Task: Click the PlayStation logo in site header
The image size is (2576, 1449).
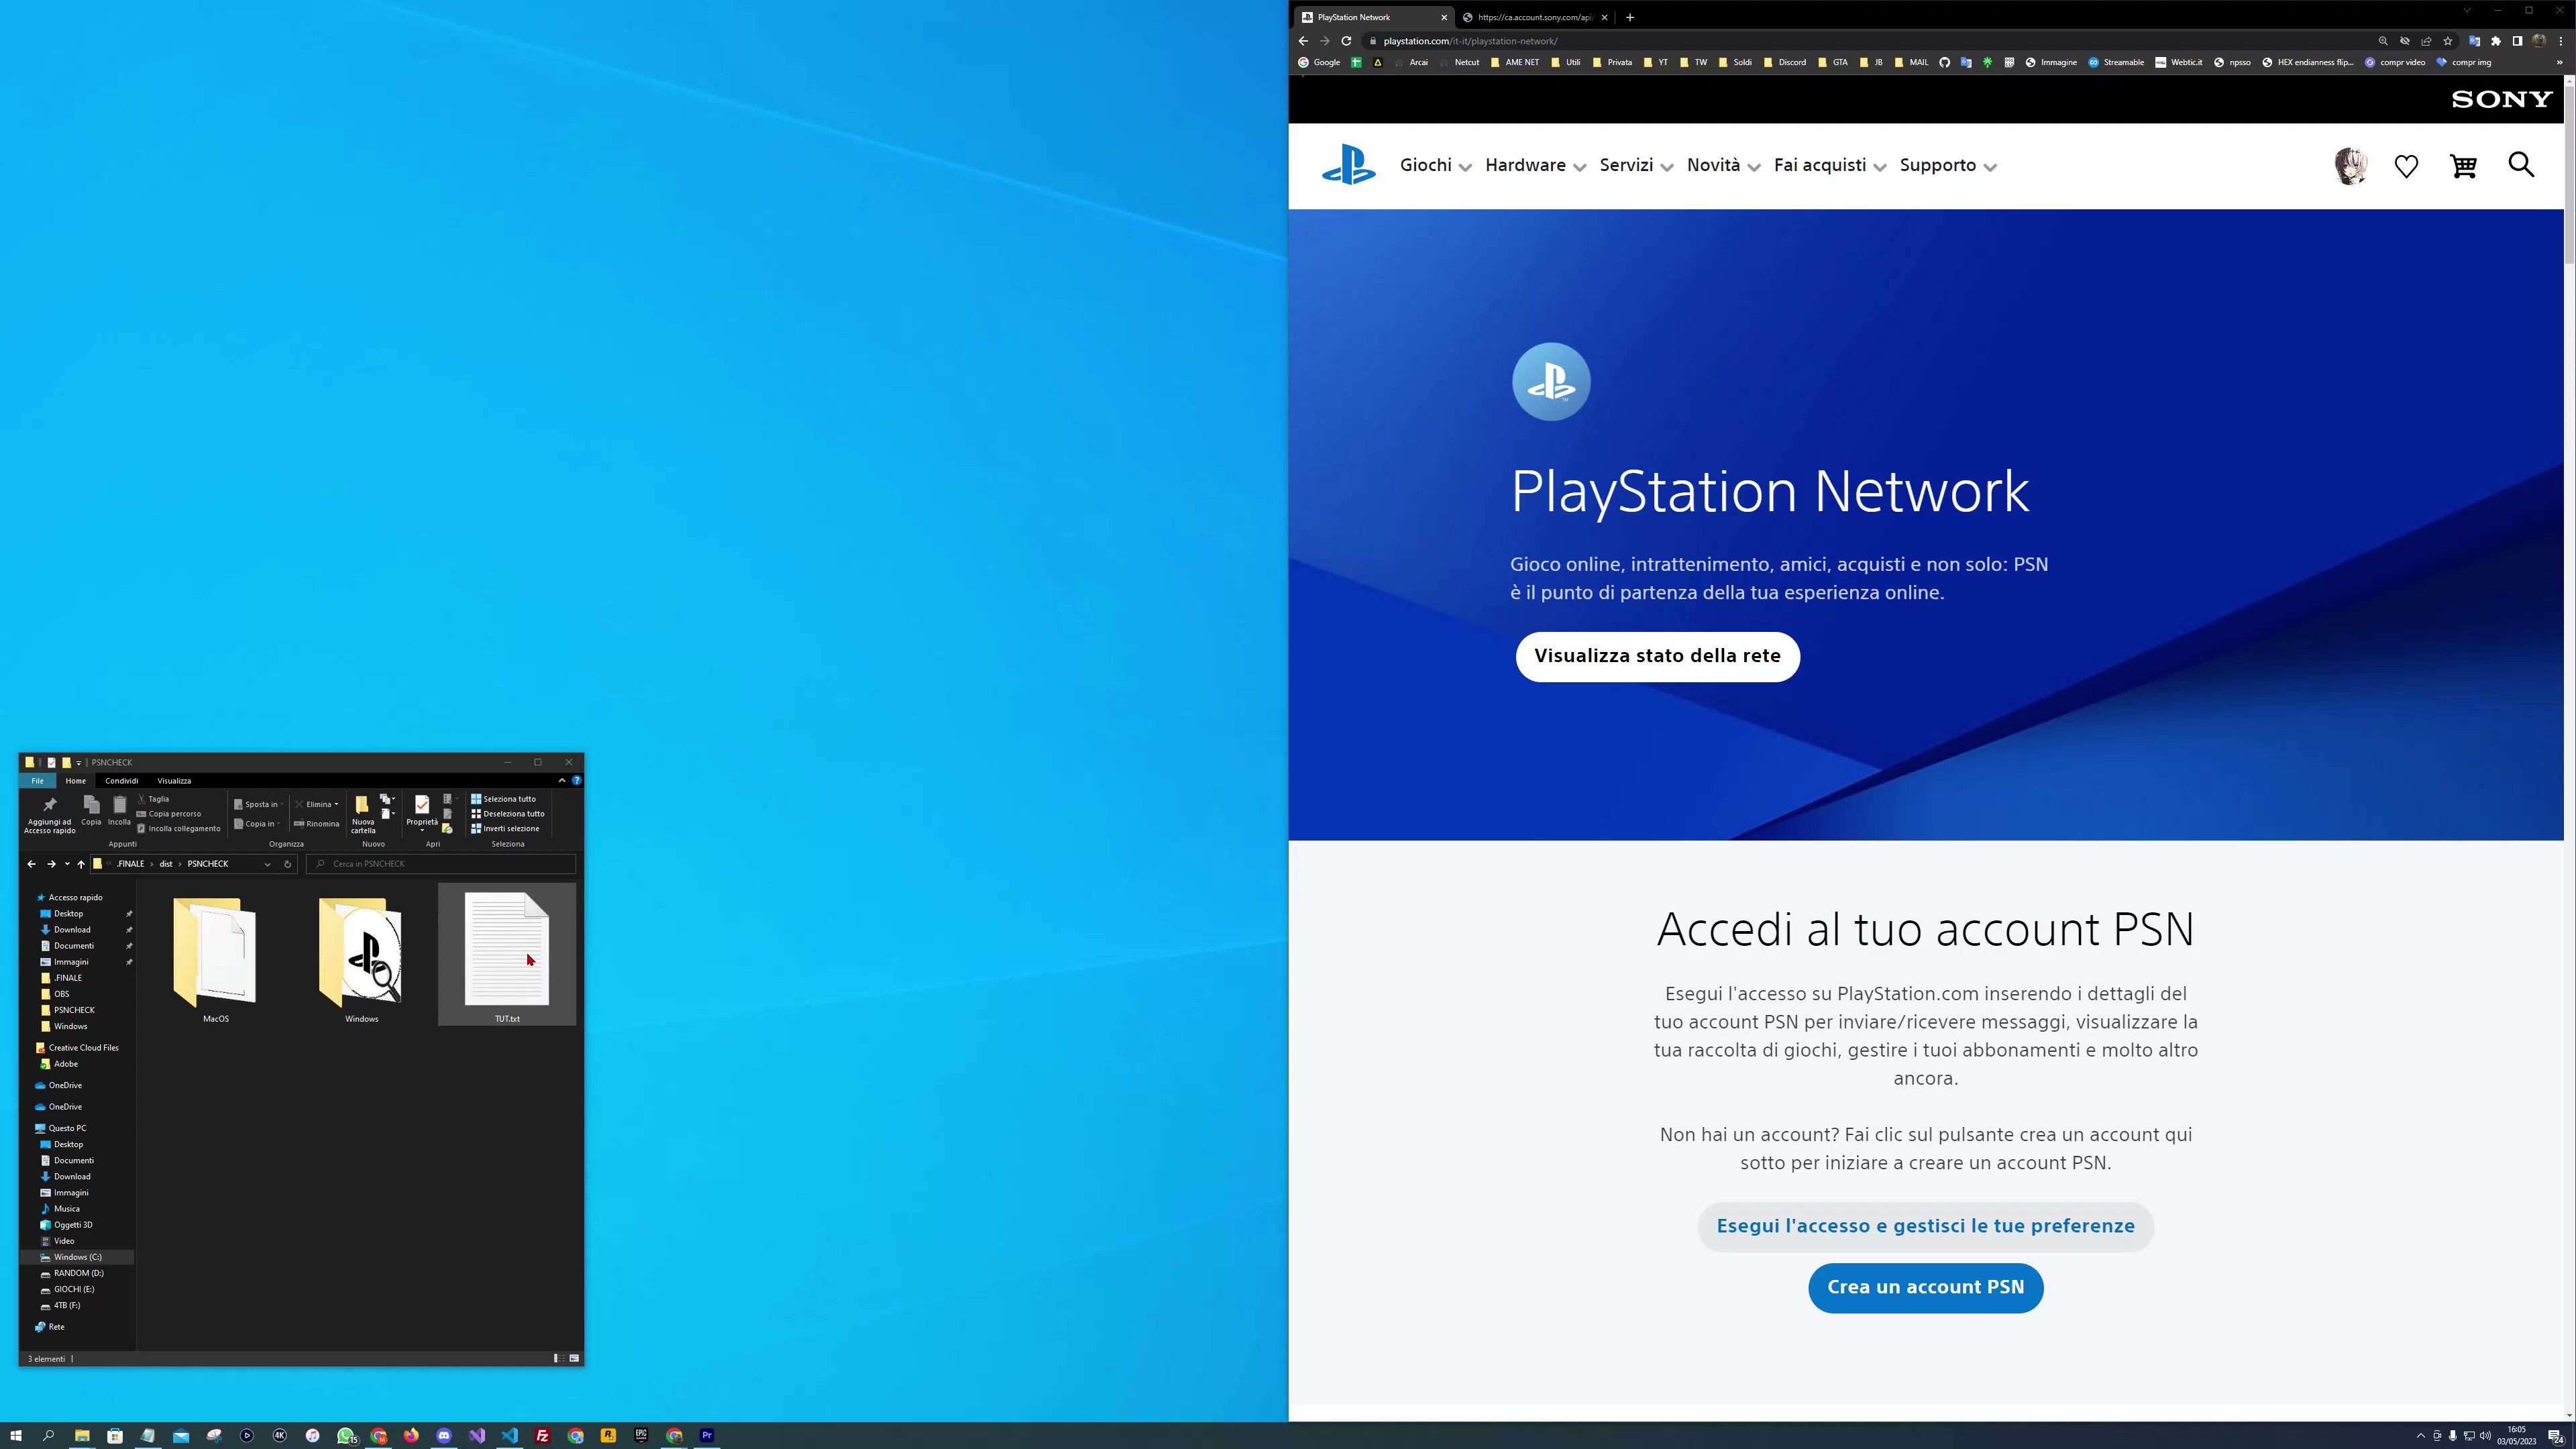Action: 1348,165
